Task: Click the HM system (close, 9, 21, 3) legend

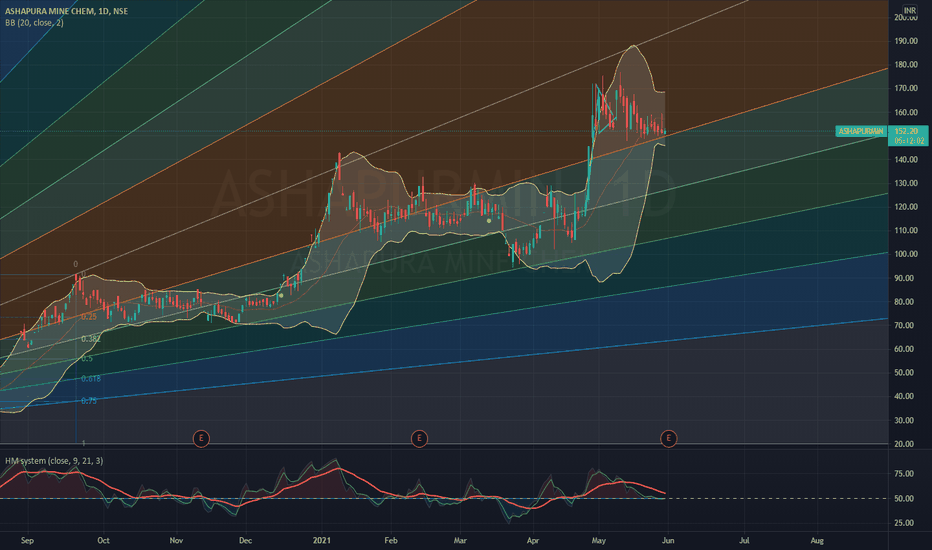Action: 54,461
